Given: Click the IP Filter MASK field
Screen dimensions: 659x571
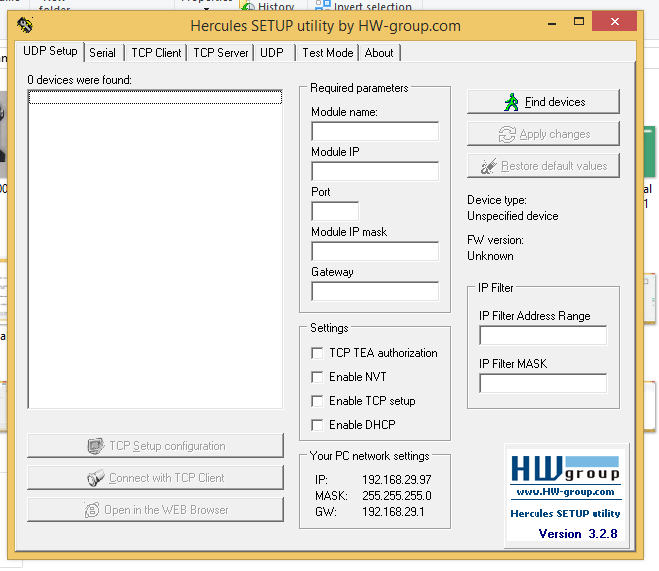Looking at the screenshot, I should pyautogui.click(x=543, y=383).
